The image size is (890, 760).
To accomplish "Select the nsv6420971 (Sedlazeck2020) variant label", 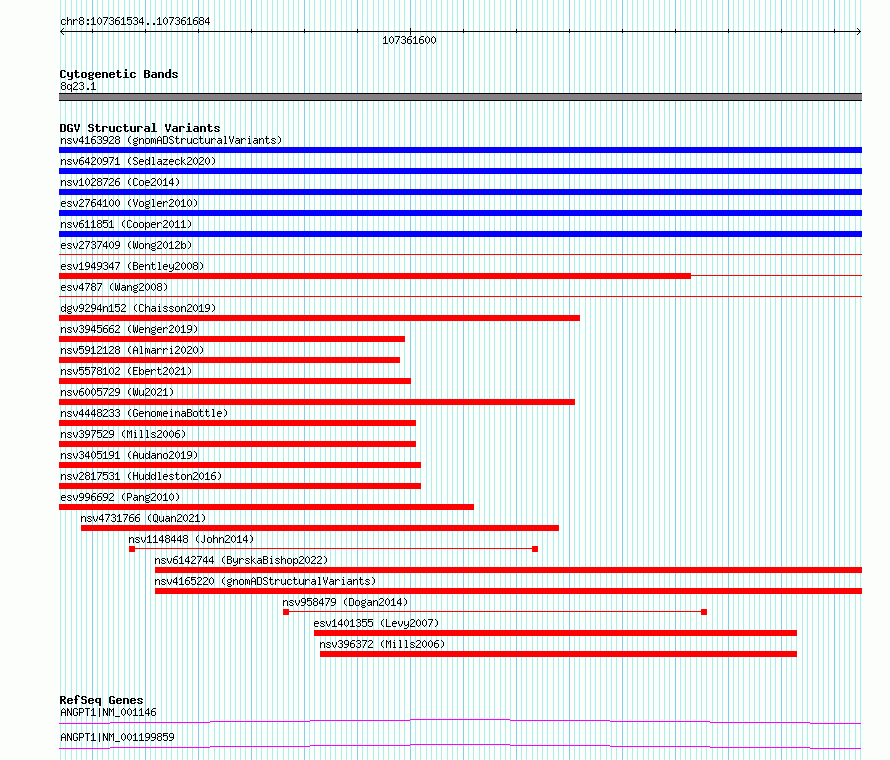I will pos(138,161).
